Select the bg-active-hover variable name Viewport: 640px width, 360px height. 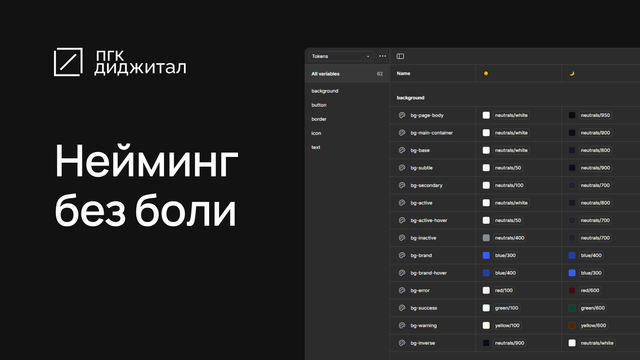pyautogui.click(x=429, y=221)
